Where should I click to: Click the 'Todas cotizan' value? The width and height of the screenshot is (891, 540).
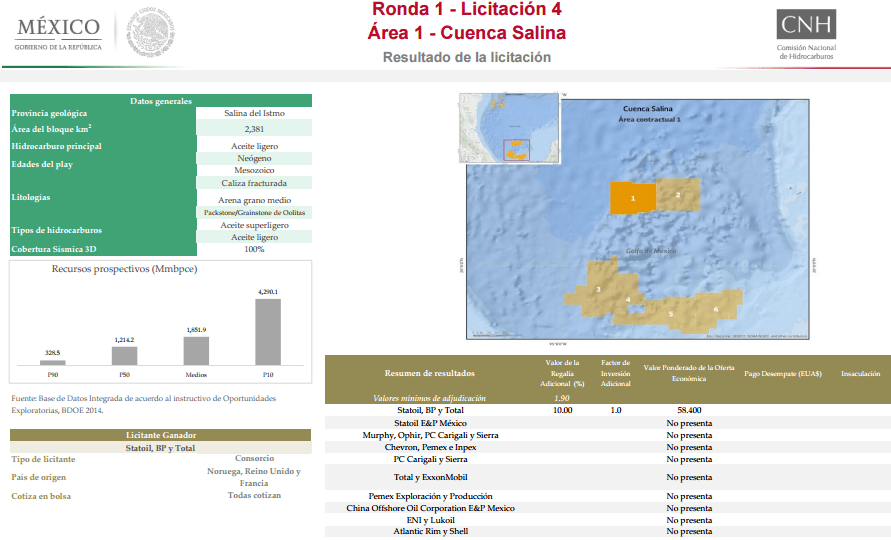pos(254,495)
